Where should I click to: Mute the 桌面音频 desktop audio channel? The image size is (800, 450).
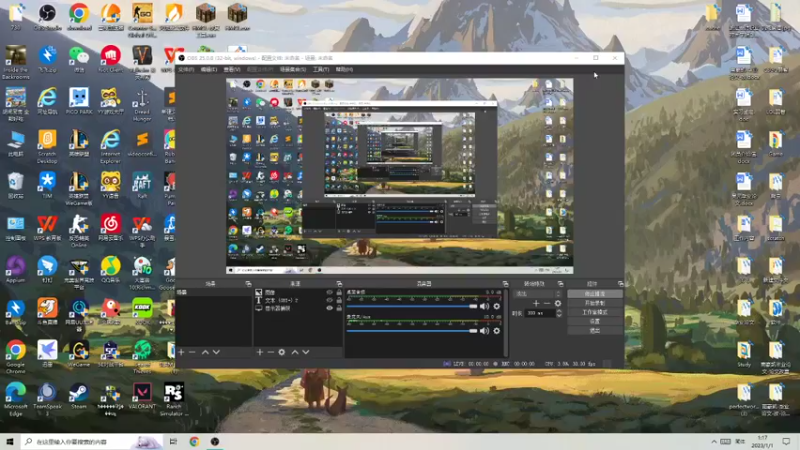[484, 307]
